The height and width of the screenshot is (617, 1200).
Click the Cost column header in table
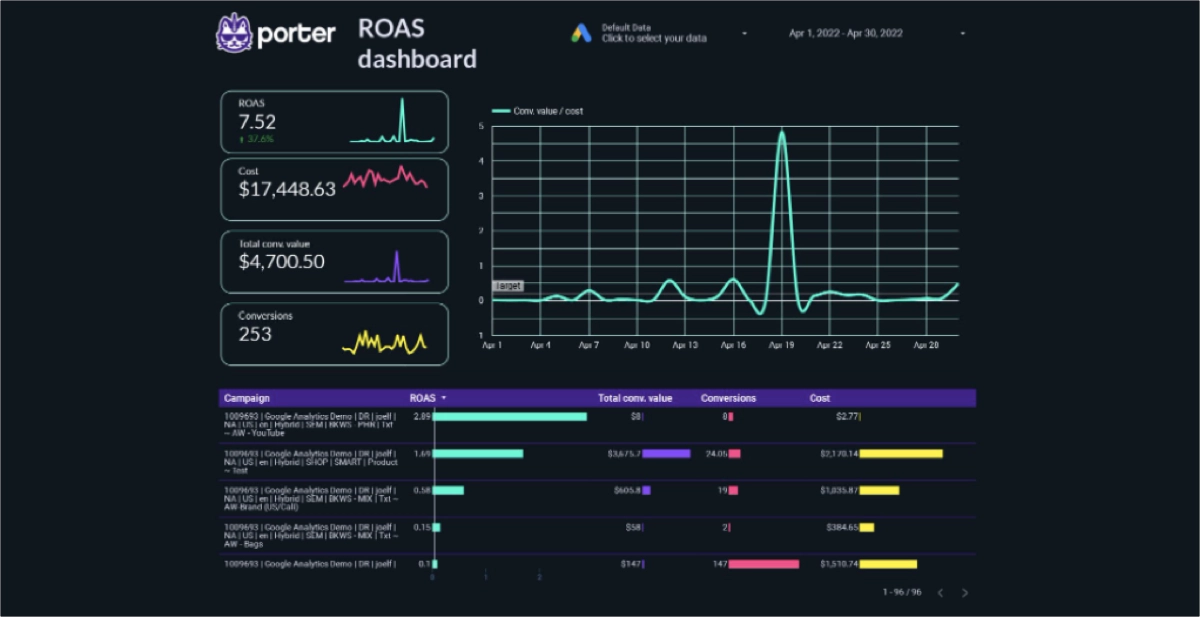(x=820, y=398)
